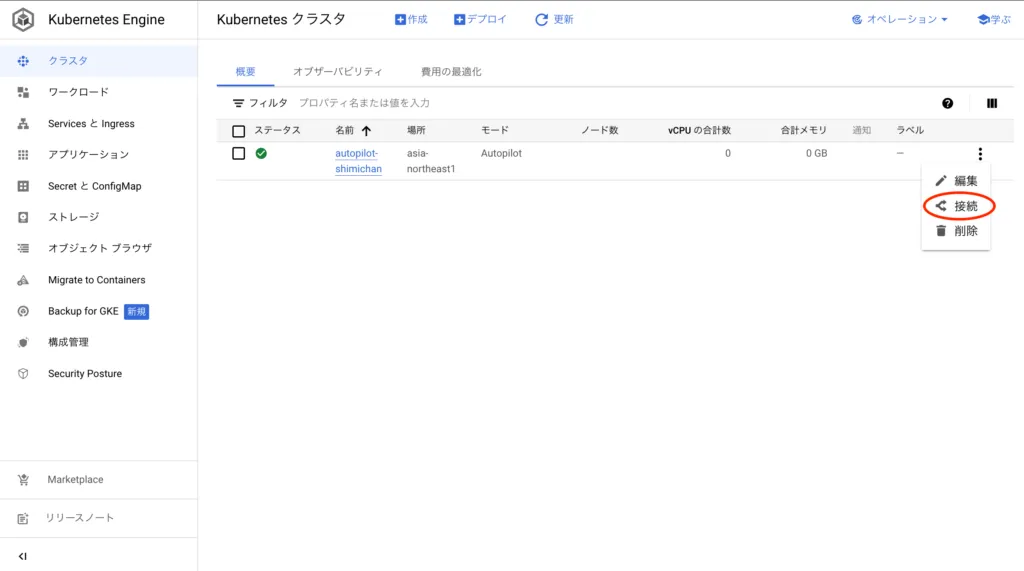The image size is (1024, 571).
Task: Click the Secret と ConfigMap icon
Action: [x=23, y=186]
